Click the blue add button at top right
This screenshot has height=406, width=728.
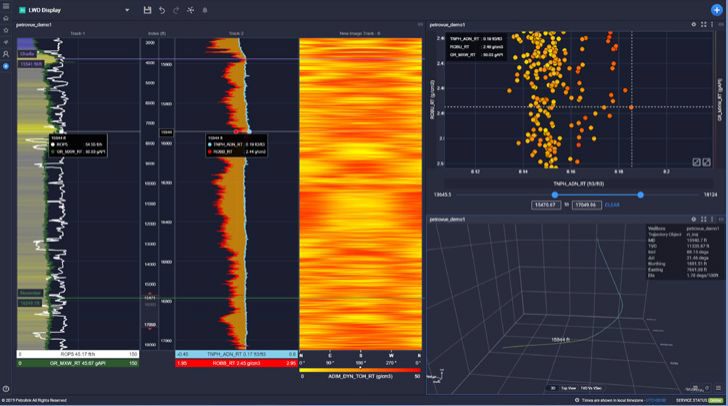(x=716, y=9)
